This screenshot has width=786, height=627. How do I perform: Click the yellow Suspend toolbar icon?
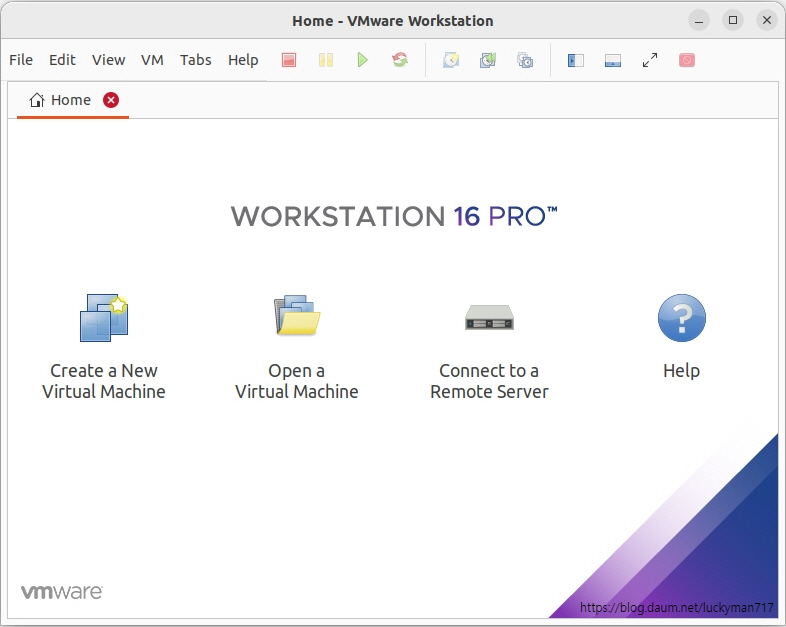(326, 61)
